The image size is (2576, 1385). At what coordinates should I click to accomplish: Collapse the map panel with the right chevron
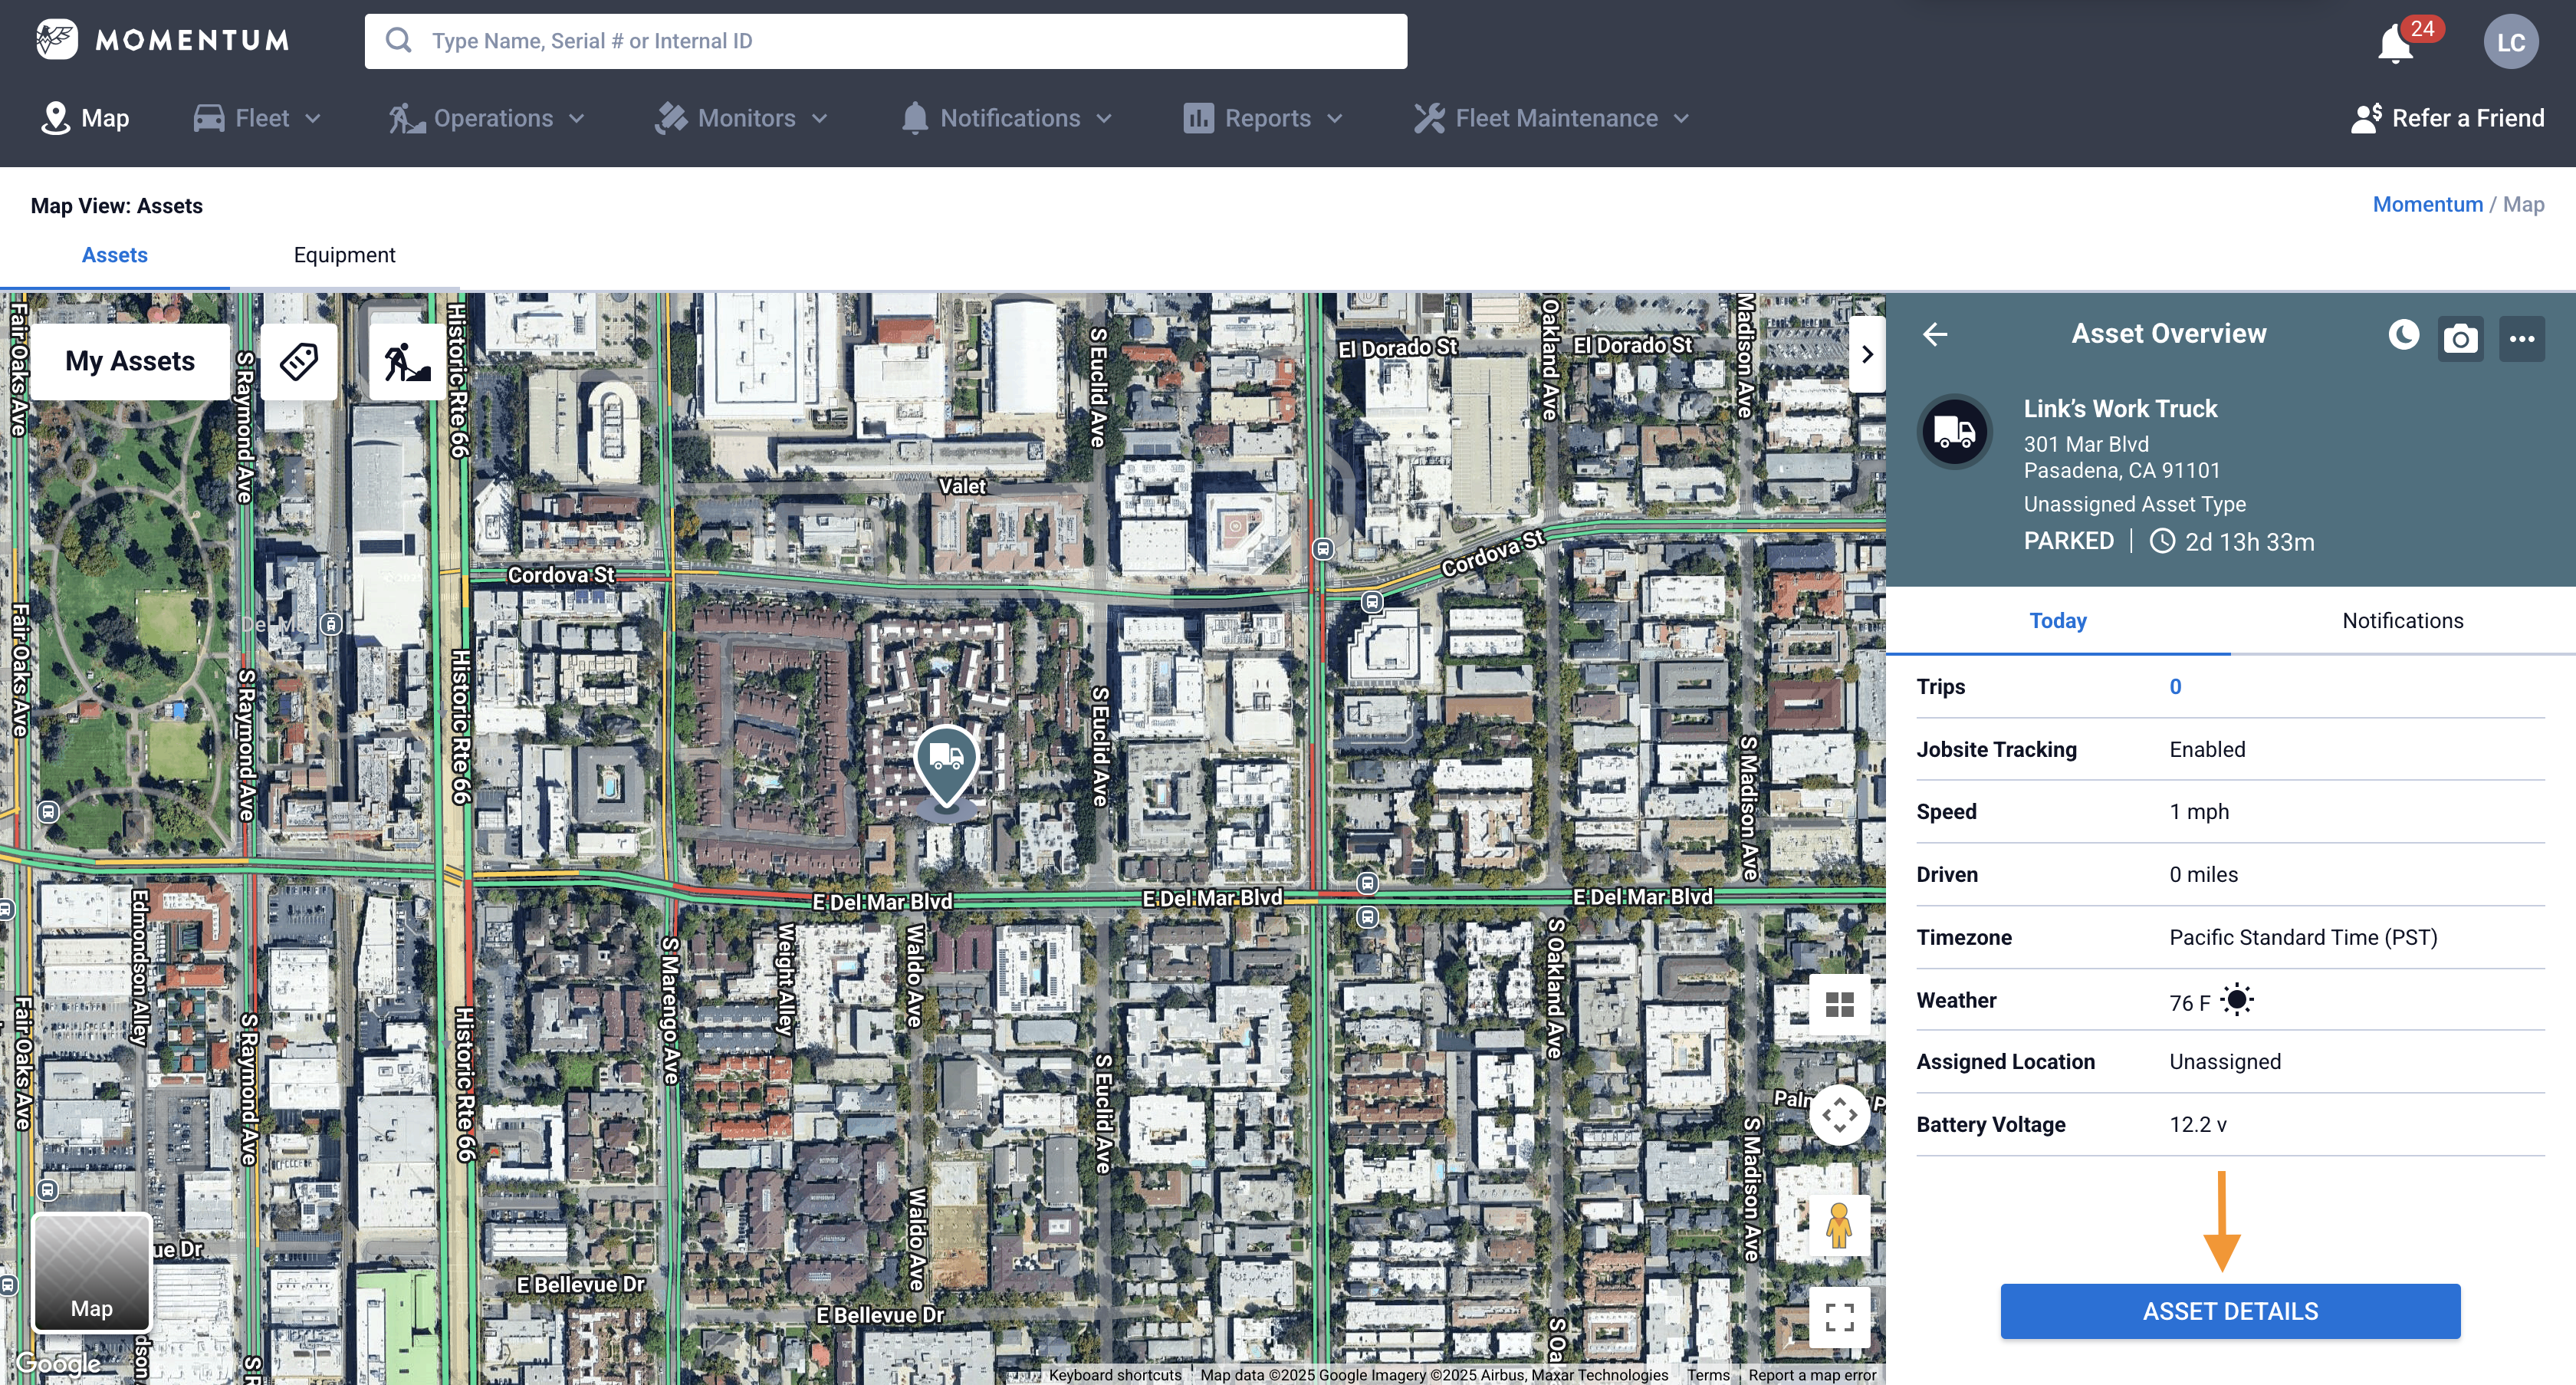(1867, 353)
